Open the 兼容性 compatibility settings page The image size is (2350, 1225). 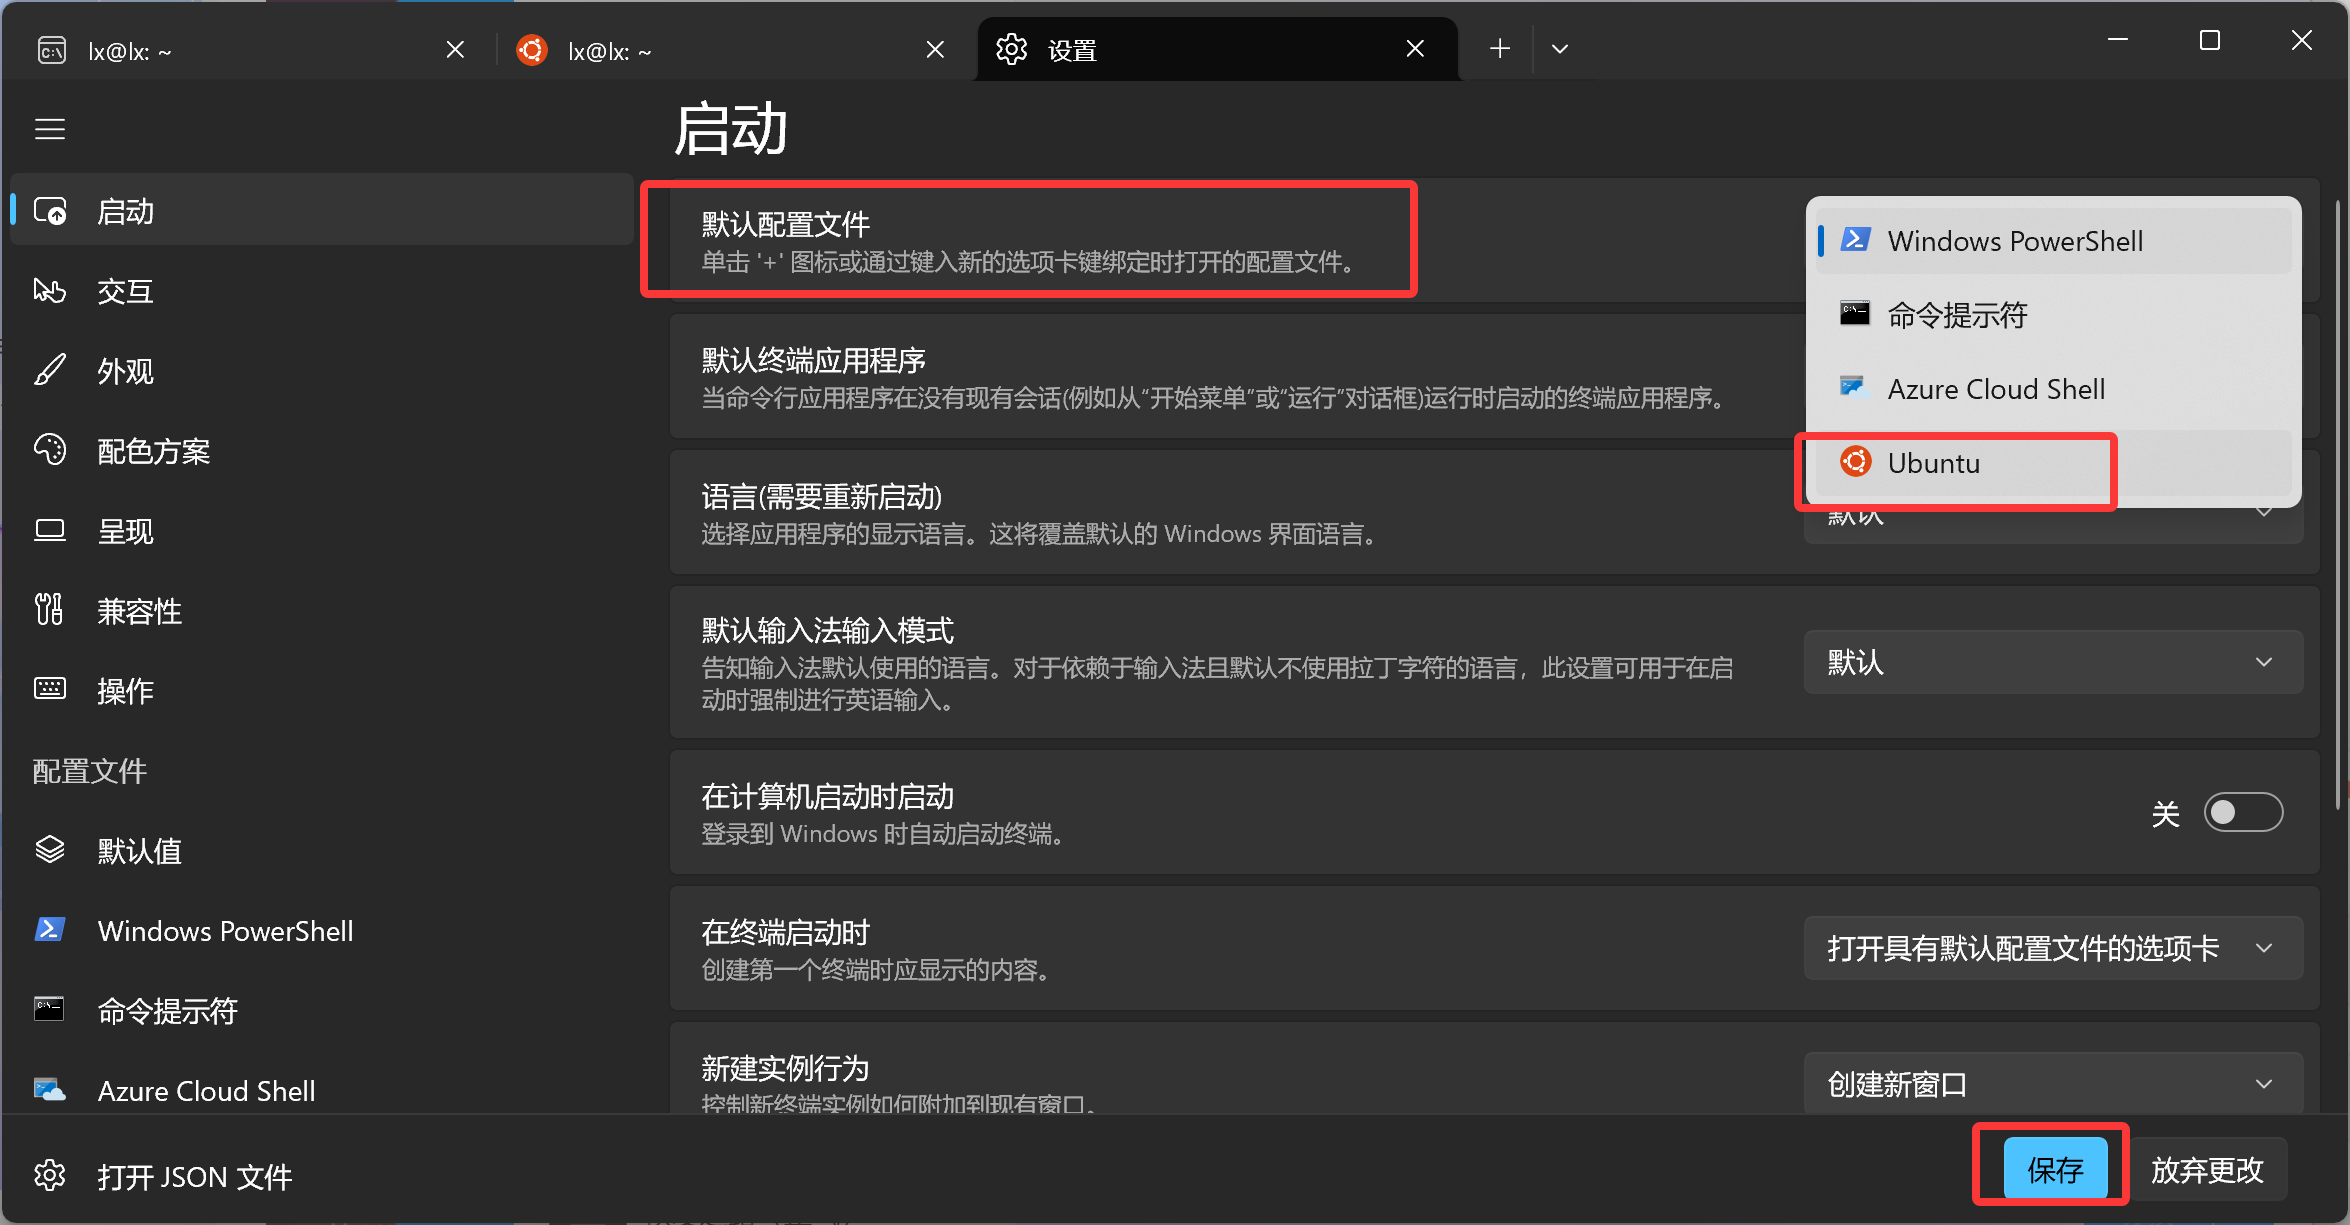pos(138,611)
